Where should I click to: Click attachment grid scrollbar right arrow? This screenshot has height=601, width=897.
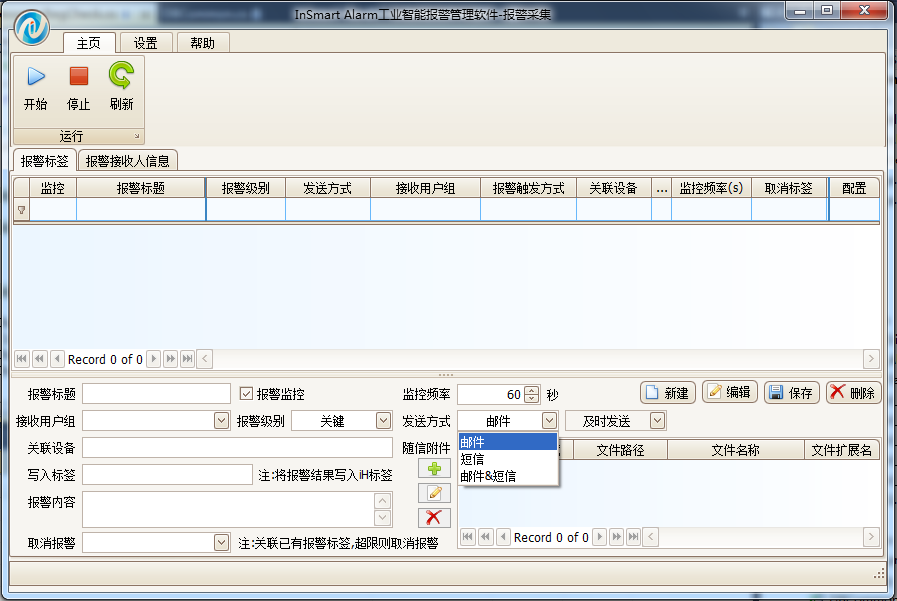click(x=871, y=537)
